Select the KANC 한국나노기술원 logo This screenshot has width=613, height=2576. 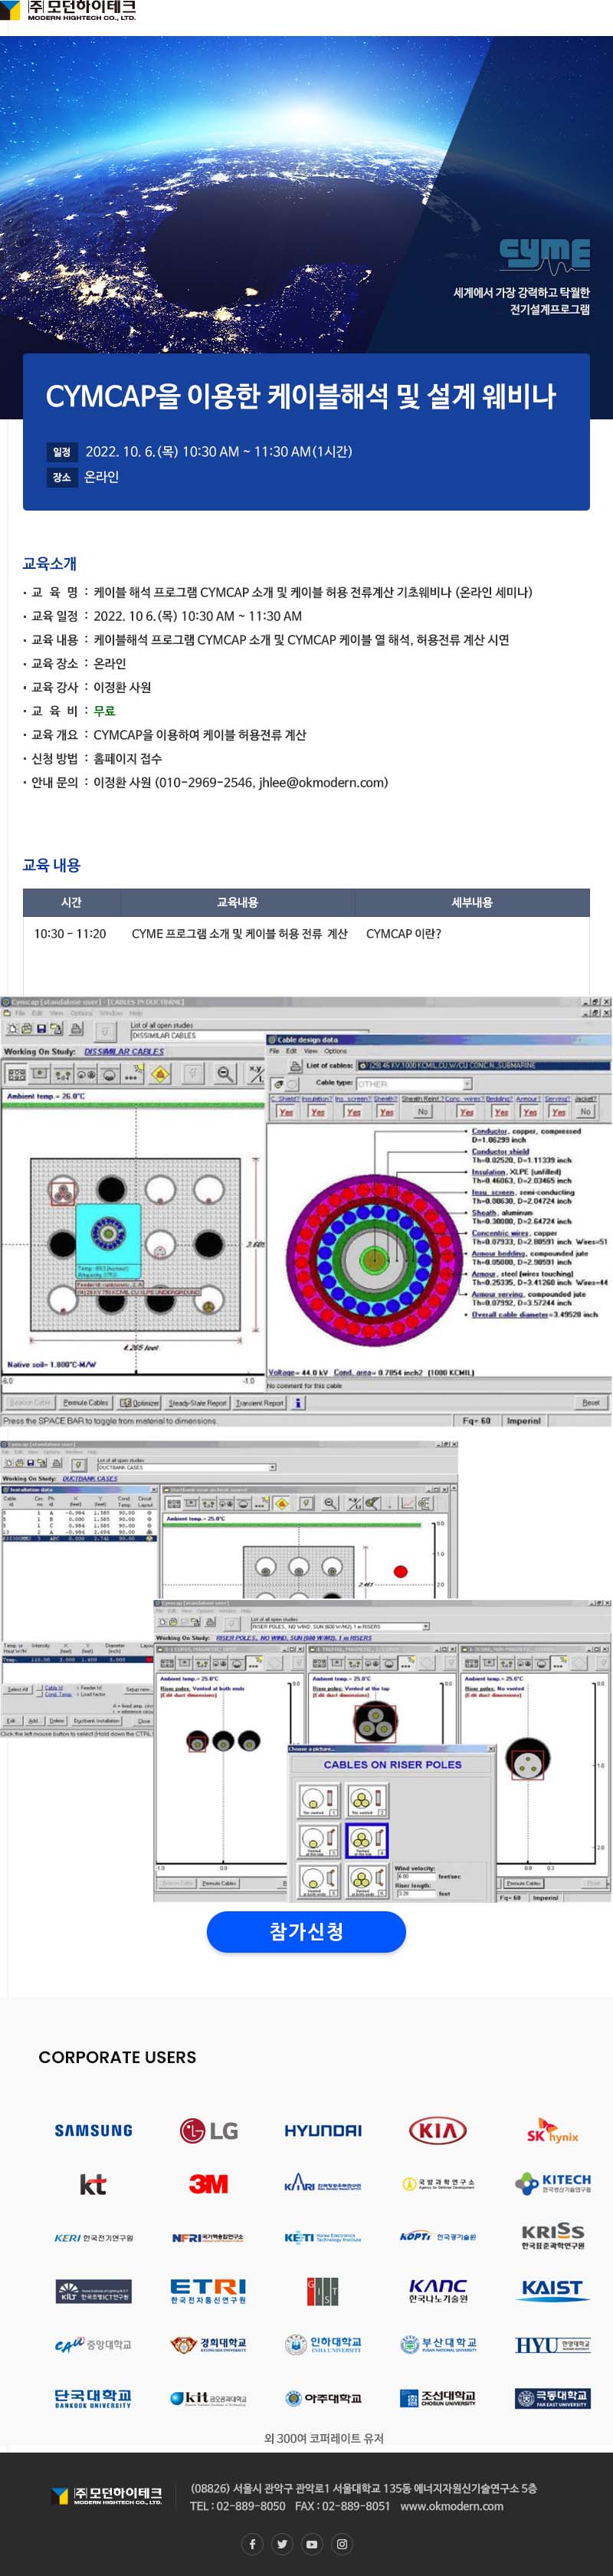tap(438, 2291)
